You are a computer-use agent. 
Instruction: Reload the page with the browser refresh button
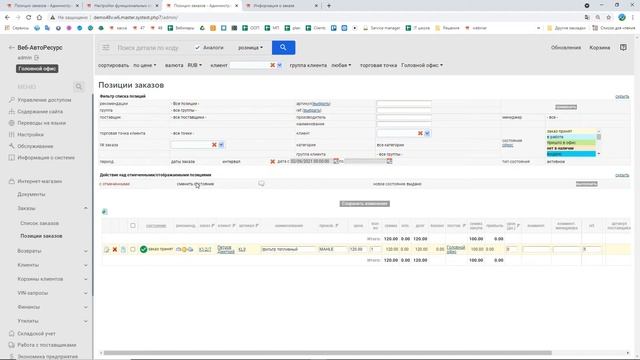pyautogui.click(x=28, y=18)
